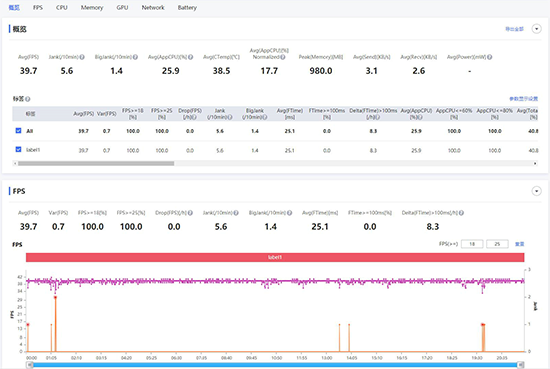Show help for Avg(AppCPU) Normalized metric
550x369 pixels.
coord(283,57)
